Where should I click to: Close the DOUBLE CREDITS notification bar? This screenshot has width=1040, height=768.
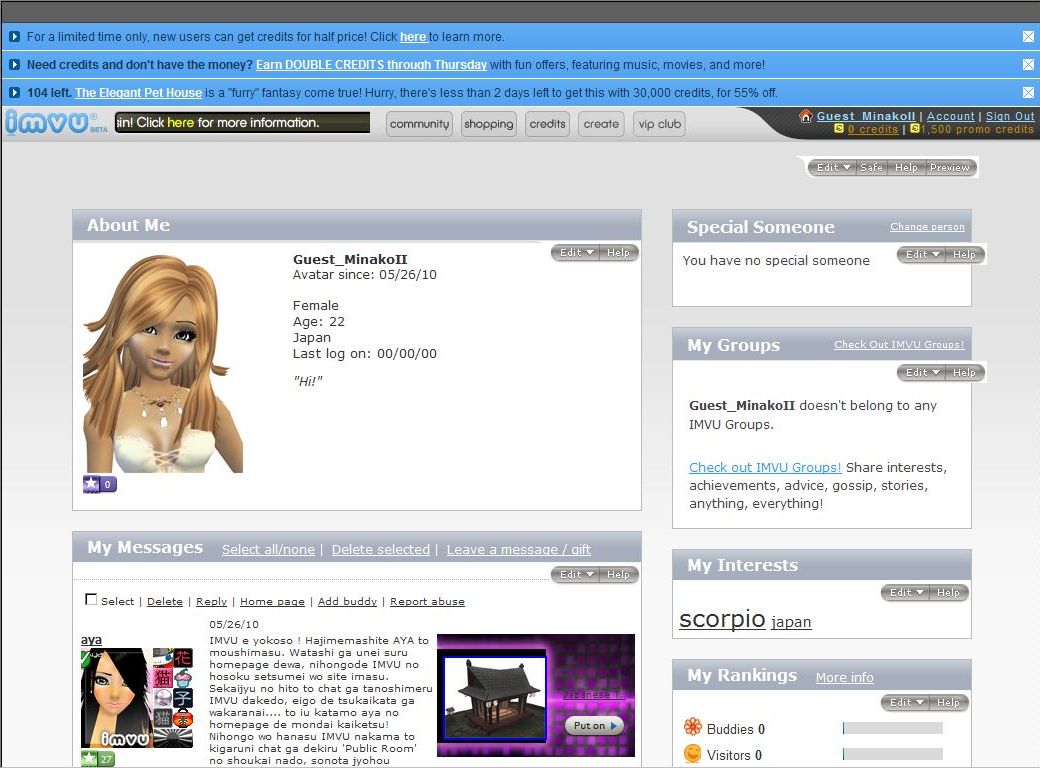[1028, 64]
